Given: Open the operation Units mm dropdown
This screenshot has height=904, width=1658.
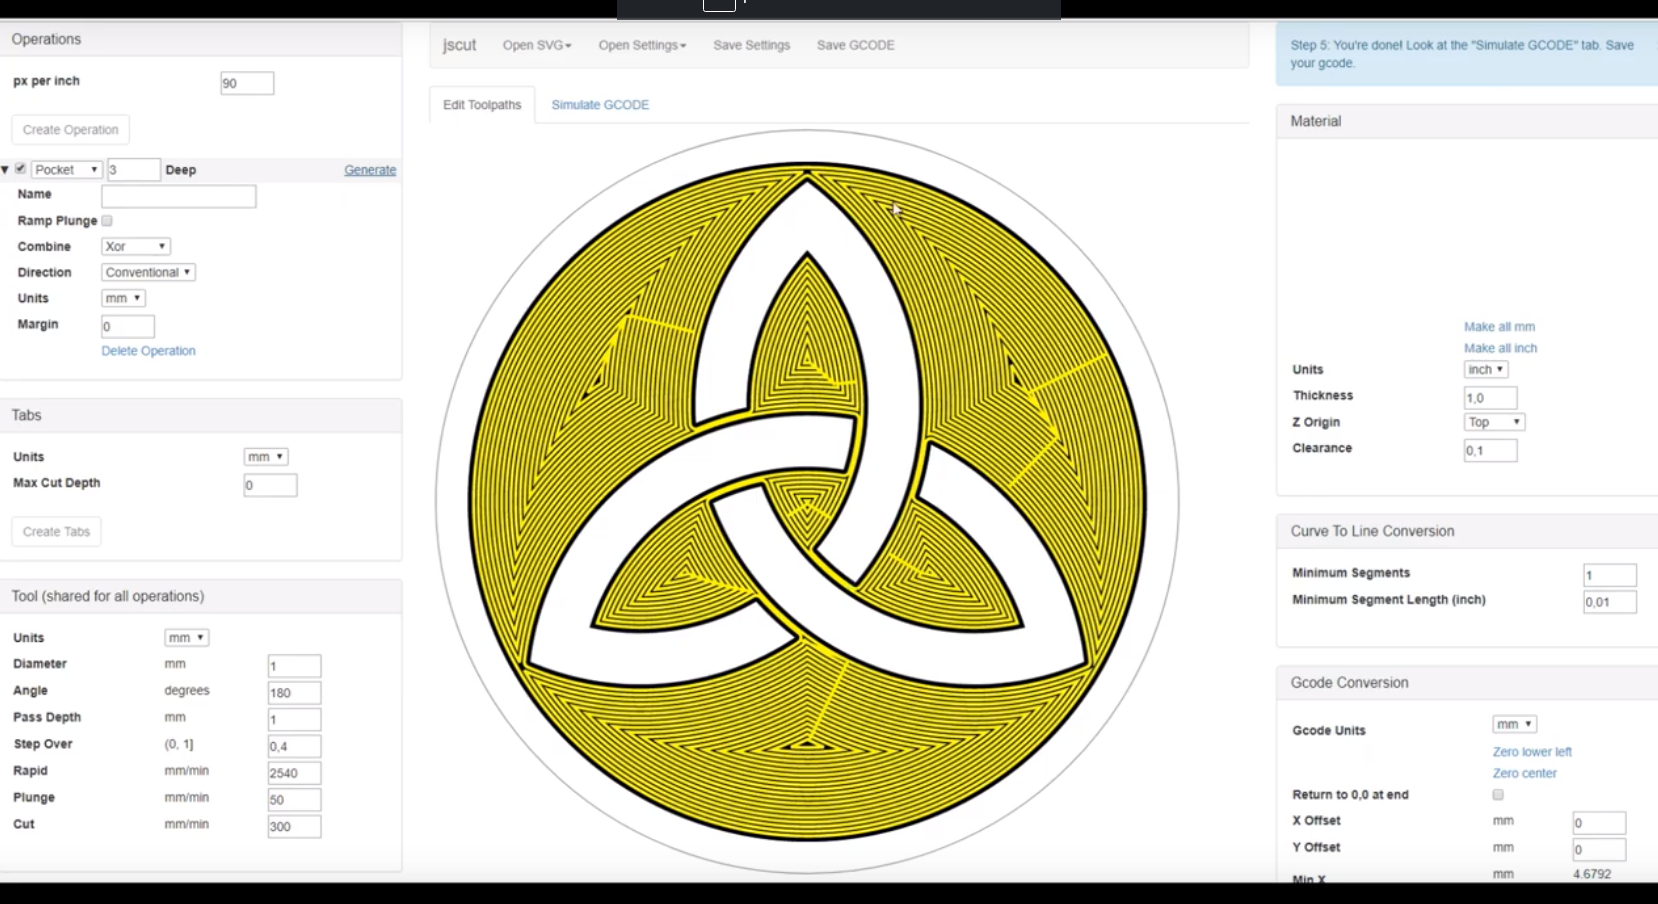Looking at the screenshot, I should coord(124,298).
